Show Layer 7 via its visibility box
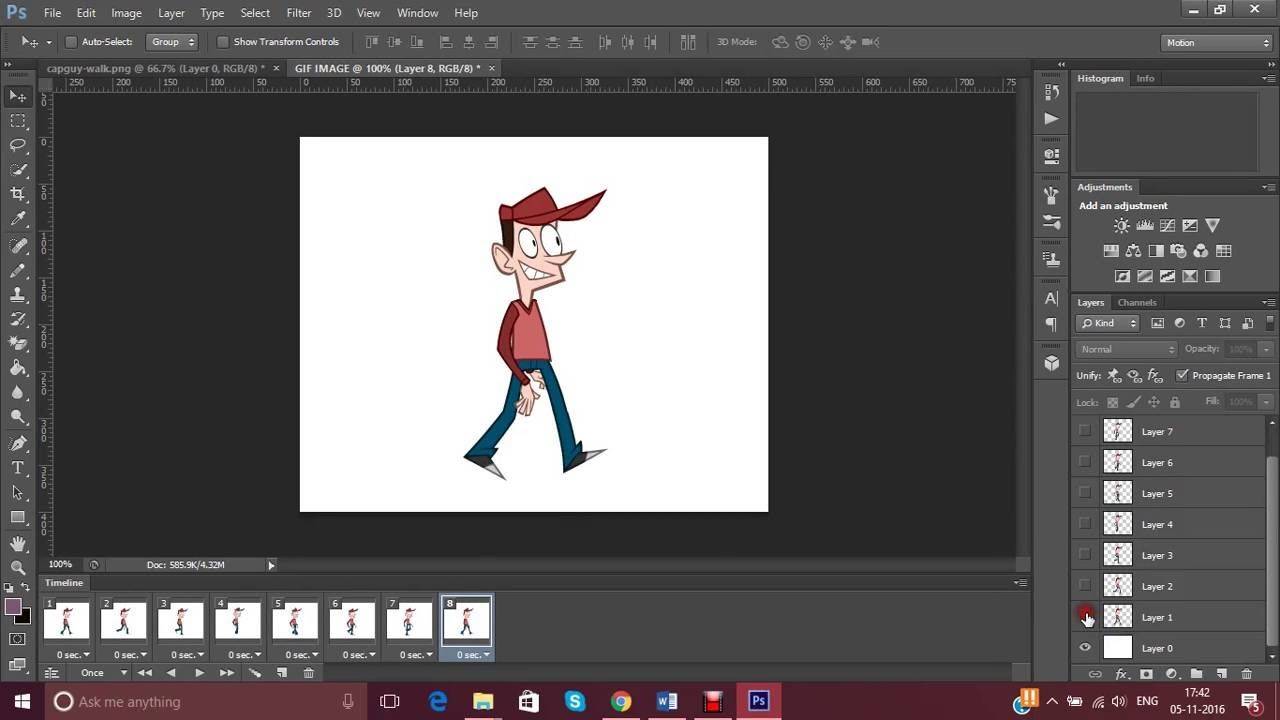The height and width of the screenshot is (720, 1280). (x=1085, y=431)
